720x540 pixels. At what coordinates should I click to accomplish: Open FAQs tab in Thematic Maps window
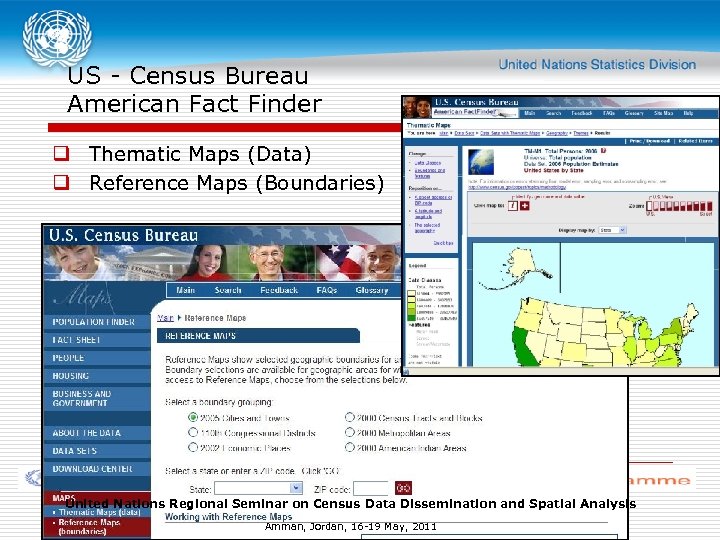tap(609, 113)
